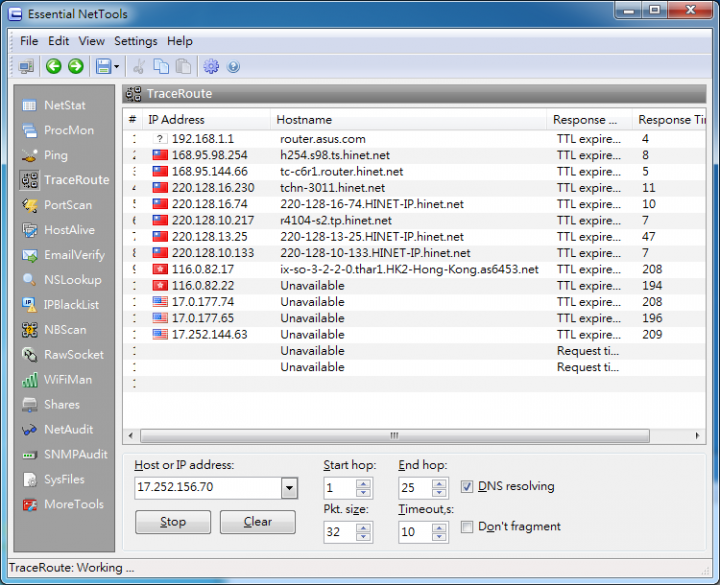720x585 pixels.
Task: Open the Save button dropdown arrow
Action: tap(117, 67)
